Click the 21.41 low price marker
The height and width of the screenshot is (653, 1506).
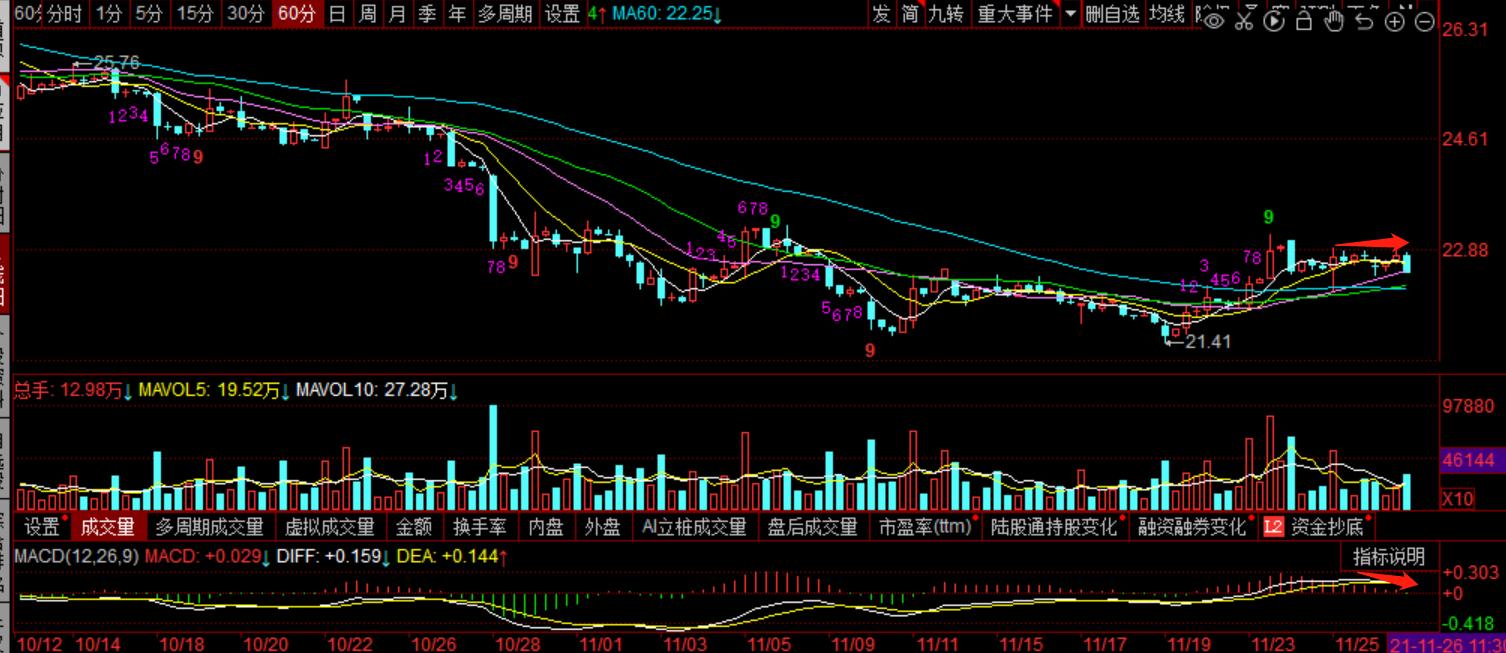(x=1208, y=341)
